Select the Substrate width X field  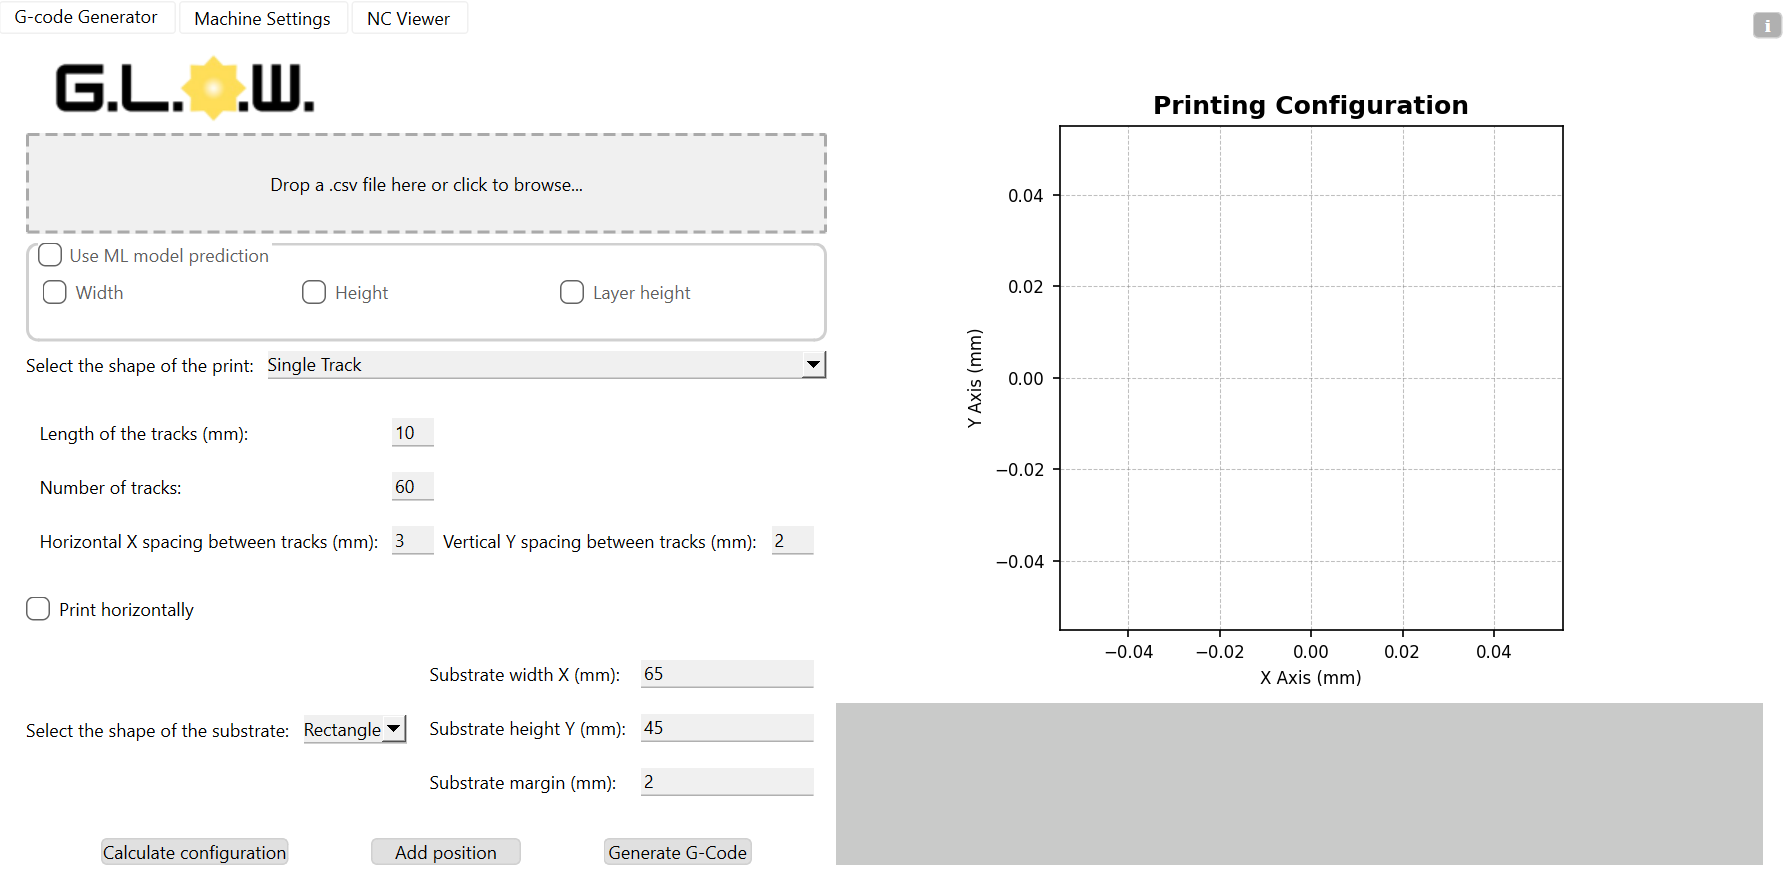[x=726, y=674]
